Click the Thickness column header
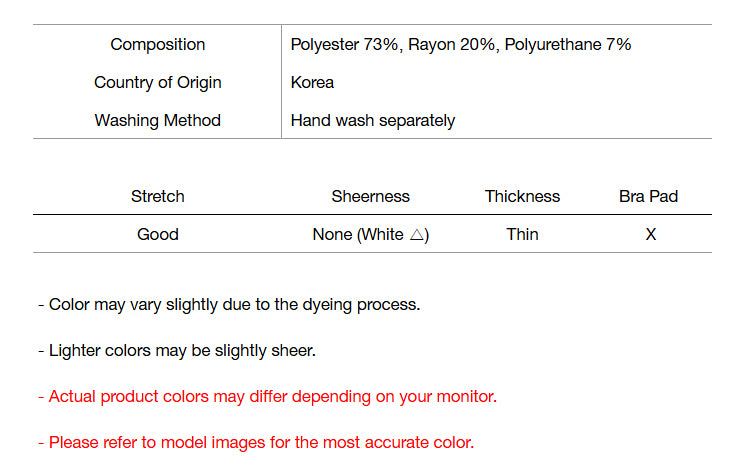749x472 pixels. [x=522, y=196]
